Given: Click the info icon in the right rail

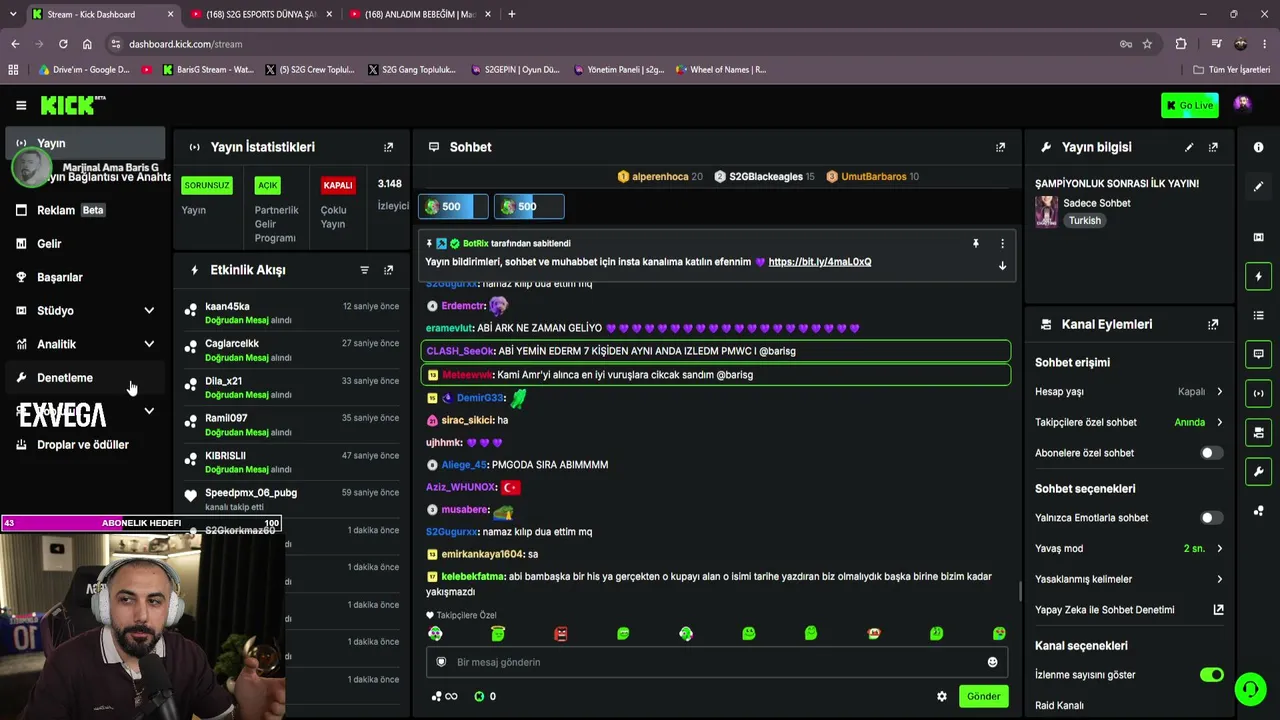Looking at the screenshot, I should pyautogui.click(x=1258, y=147).
